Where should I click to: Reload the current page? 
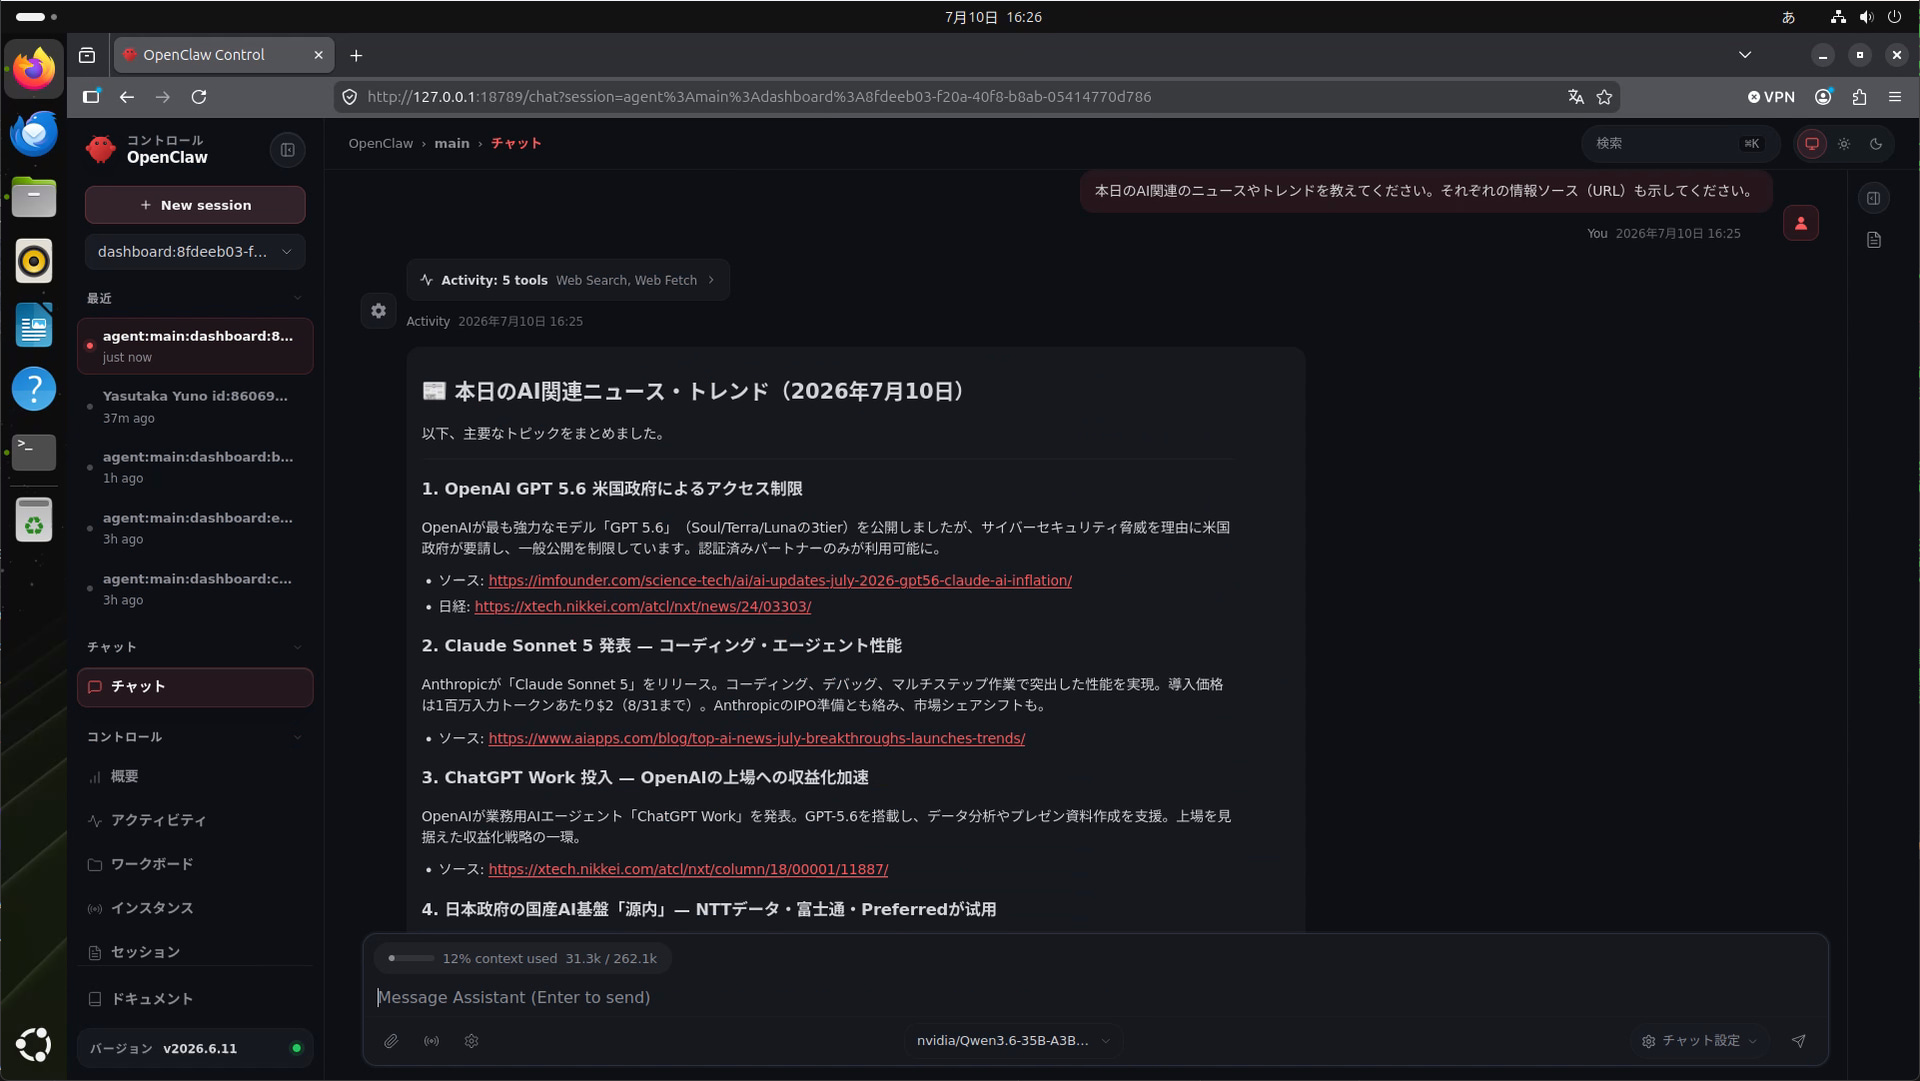[x=199, y=97]
